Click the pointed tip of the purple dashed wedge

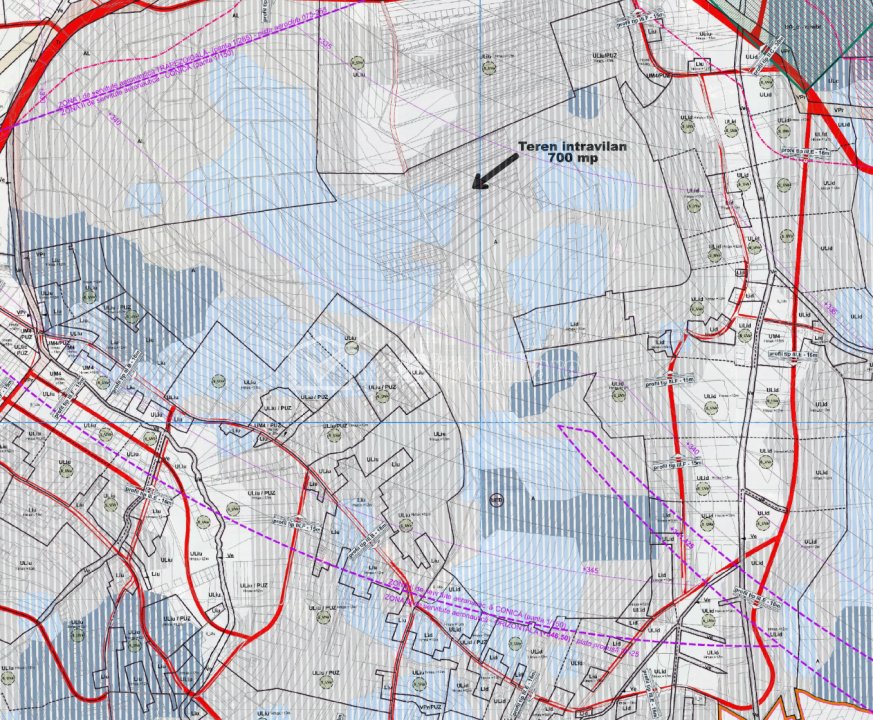tap(559, 427)
